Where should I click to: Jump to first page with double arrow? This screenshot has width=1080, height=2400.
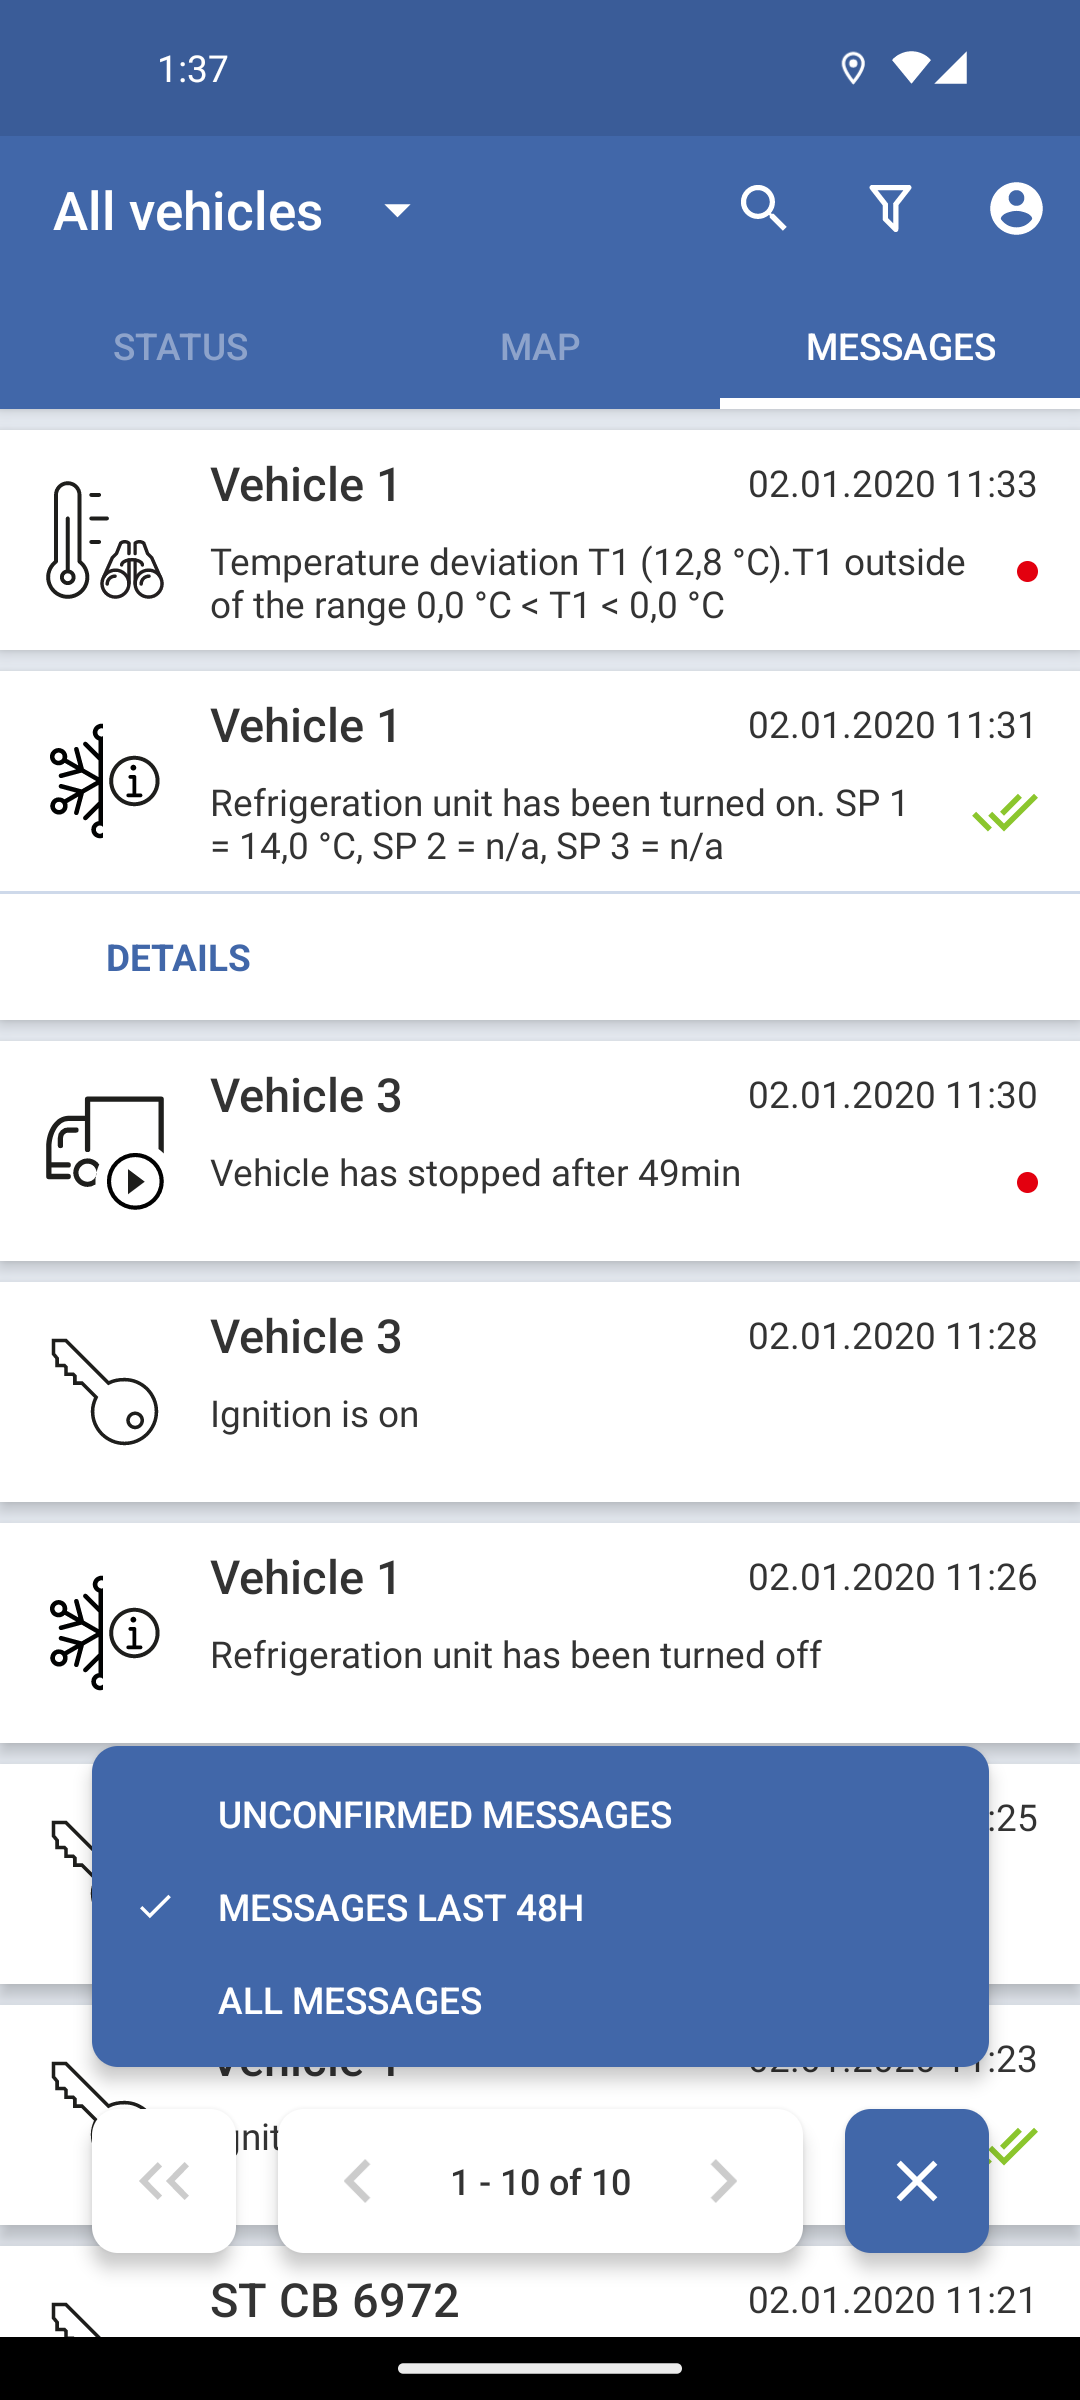tap(164, 2181)
